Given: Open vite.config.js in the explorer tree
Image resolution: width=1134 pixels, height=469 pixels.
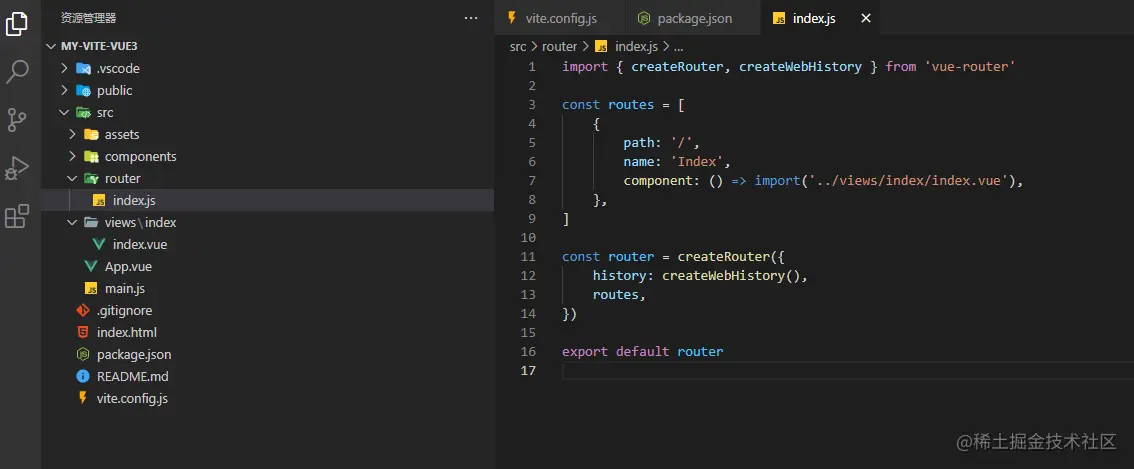Looking at the screenshot, I should pos(268,398).
